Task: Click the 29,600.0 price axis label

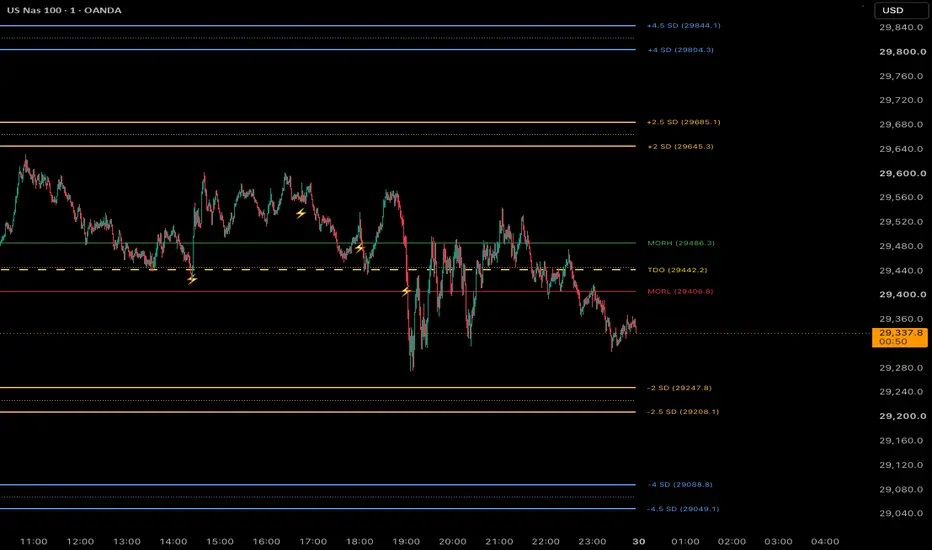Action: (902, 173)
